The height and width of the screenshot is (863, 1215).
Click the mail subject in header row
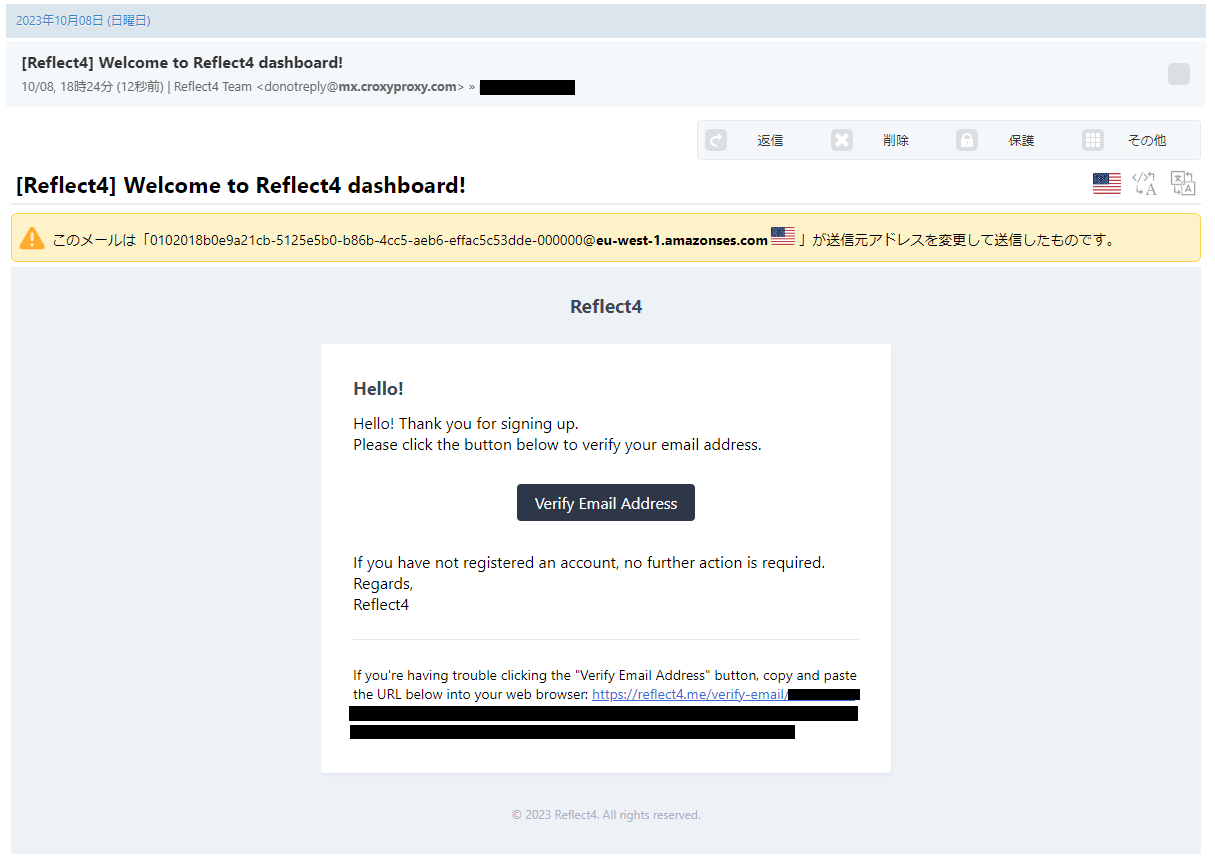(x=182, y=63)
